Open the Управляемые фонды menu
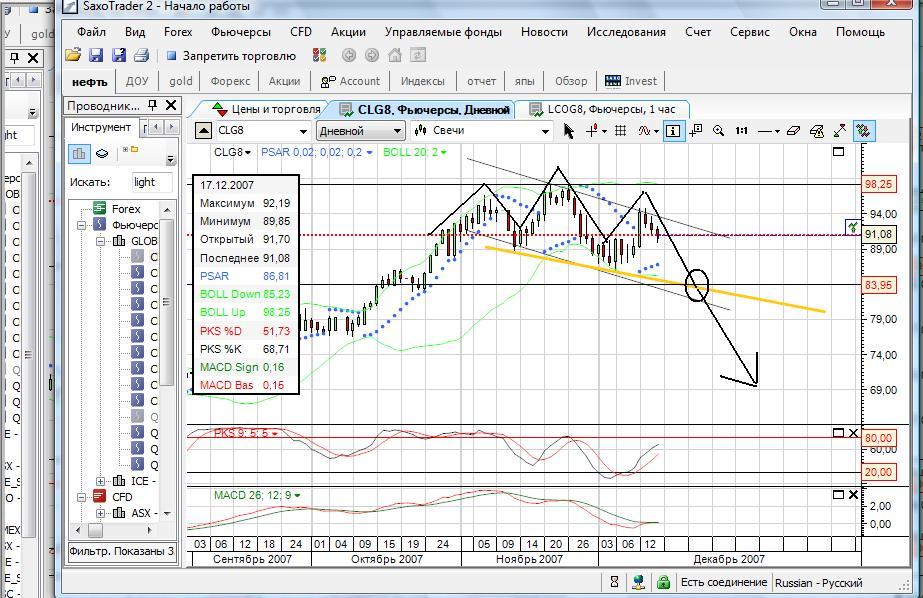The width and height of the screenshot is (923, 598). pyautogui.click(x=443, y=32)
